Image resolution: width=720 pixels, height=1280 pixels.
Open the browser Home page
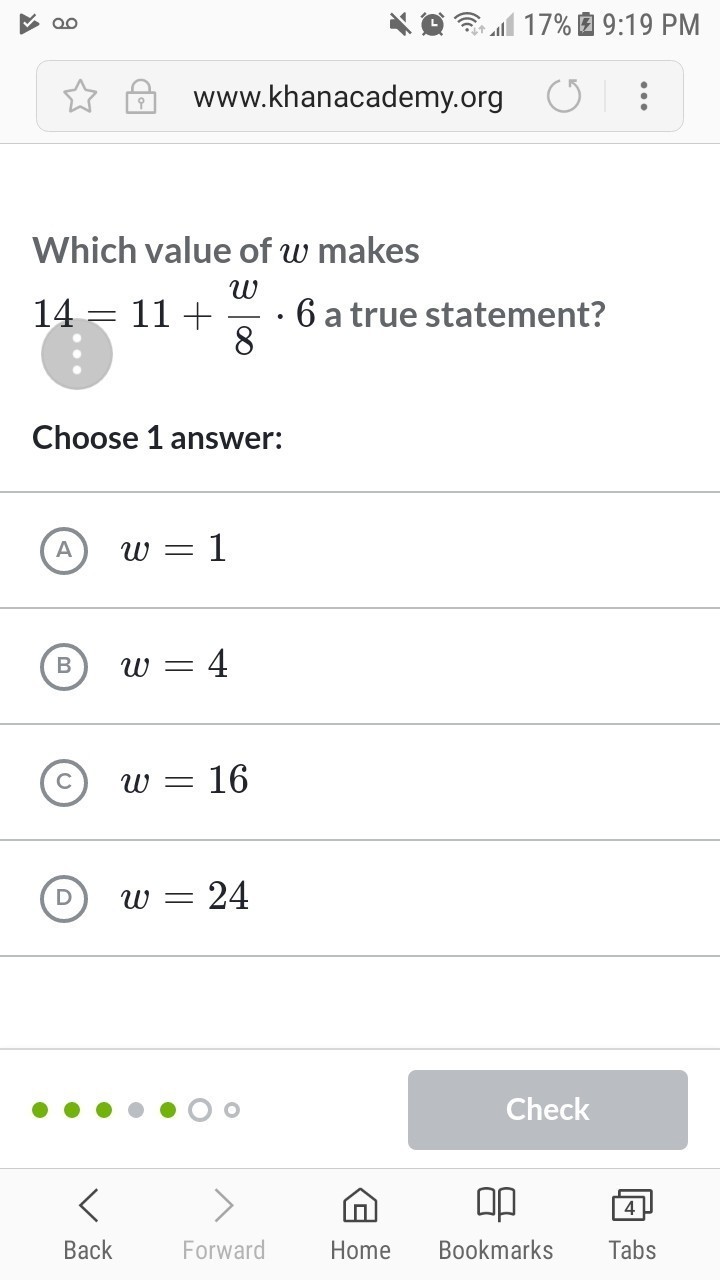pos(360,1222)
